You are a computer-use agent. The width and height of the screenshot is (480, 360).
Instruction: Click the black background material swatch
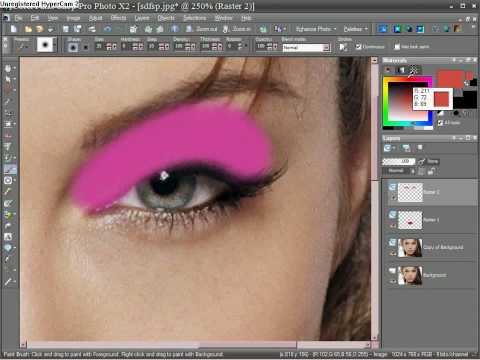click(465, 100)
